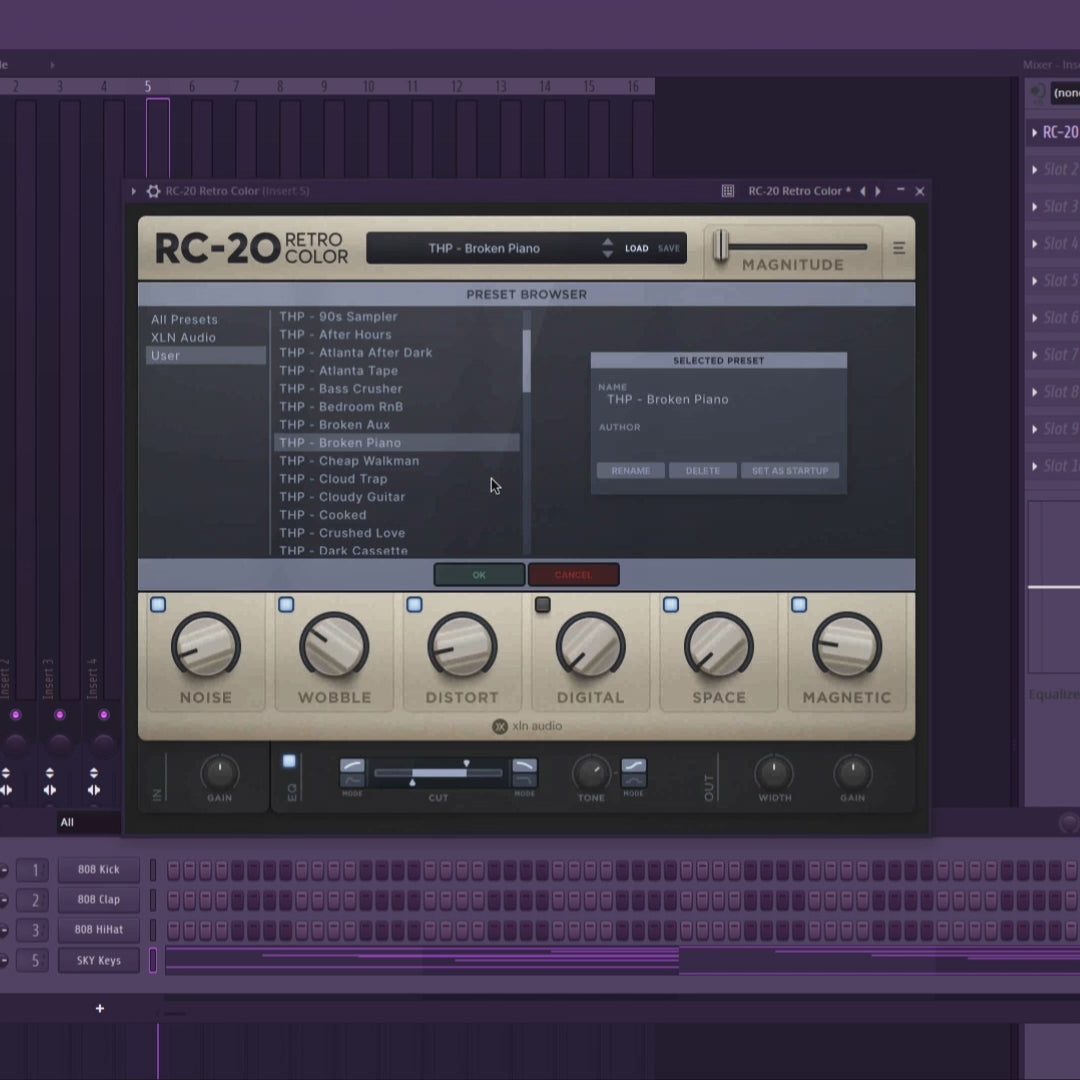
Task: Click the input Gain knob
Action: click(x=220, y=773)
